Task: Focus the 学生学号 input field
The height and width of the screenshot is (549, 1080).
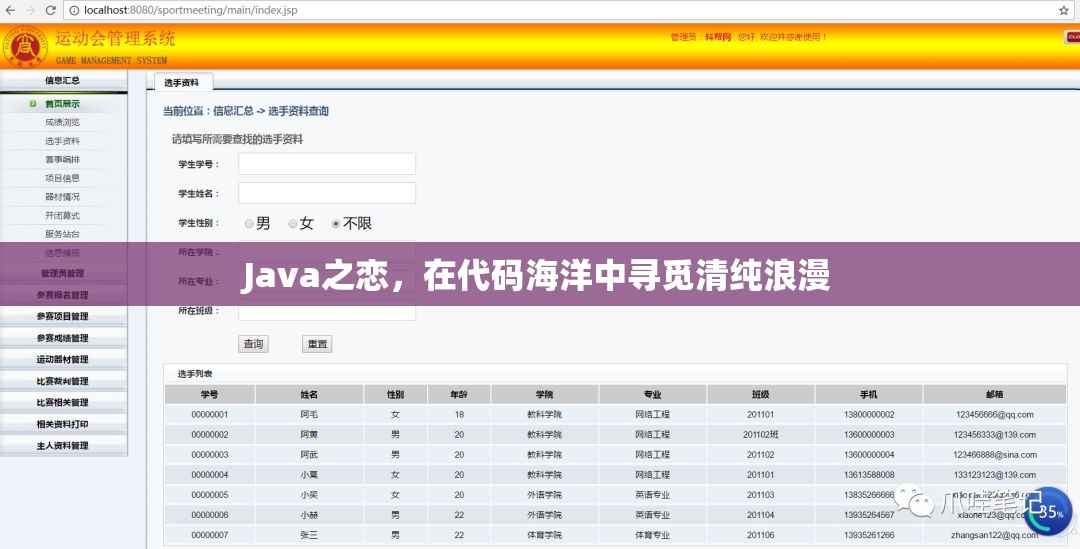Action: click(327, 164)
